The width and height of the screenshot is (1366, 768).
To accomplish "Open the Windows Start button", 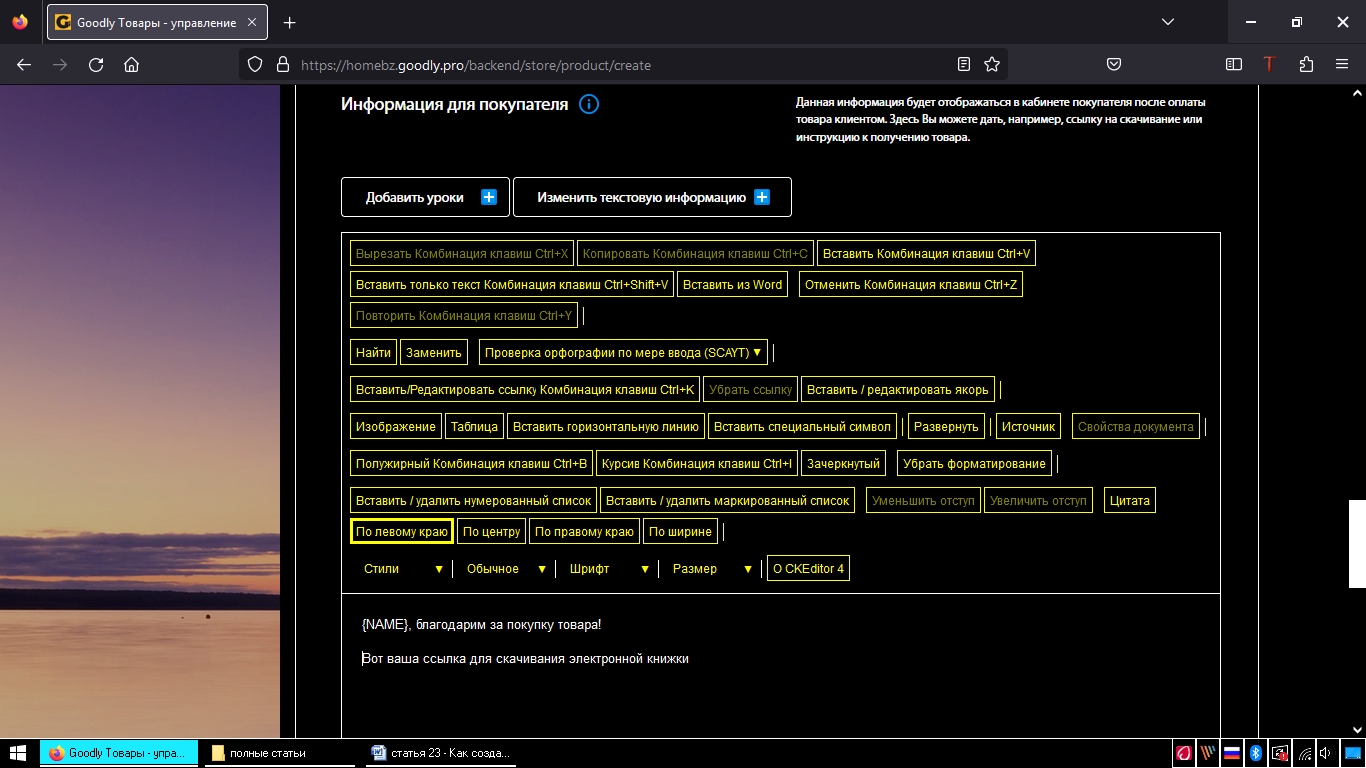I will [19, 753].
